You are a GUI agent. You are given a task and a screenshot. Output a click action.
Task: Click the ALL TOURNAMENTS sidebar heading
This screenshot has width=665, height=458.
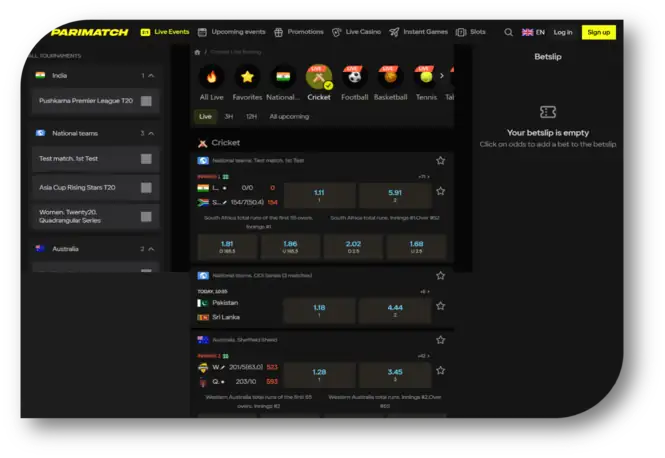tap(55, 56)
